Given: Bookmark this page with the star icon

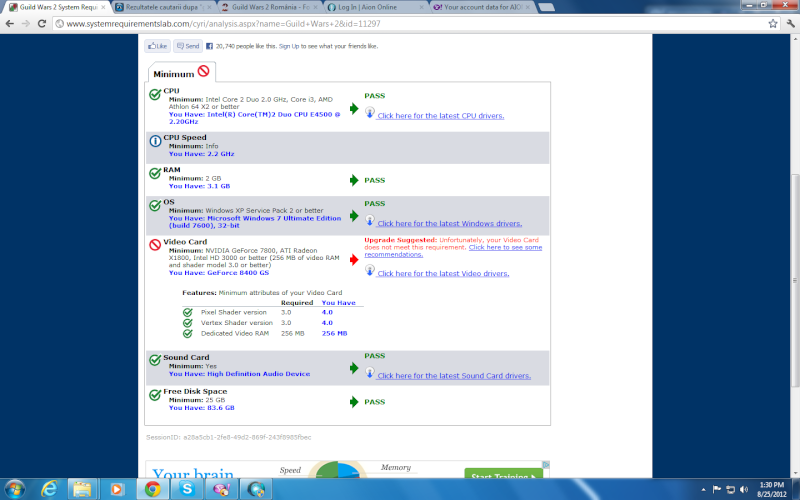Looking at the screenshot, I should (x=773, y=23).
